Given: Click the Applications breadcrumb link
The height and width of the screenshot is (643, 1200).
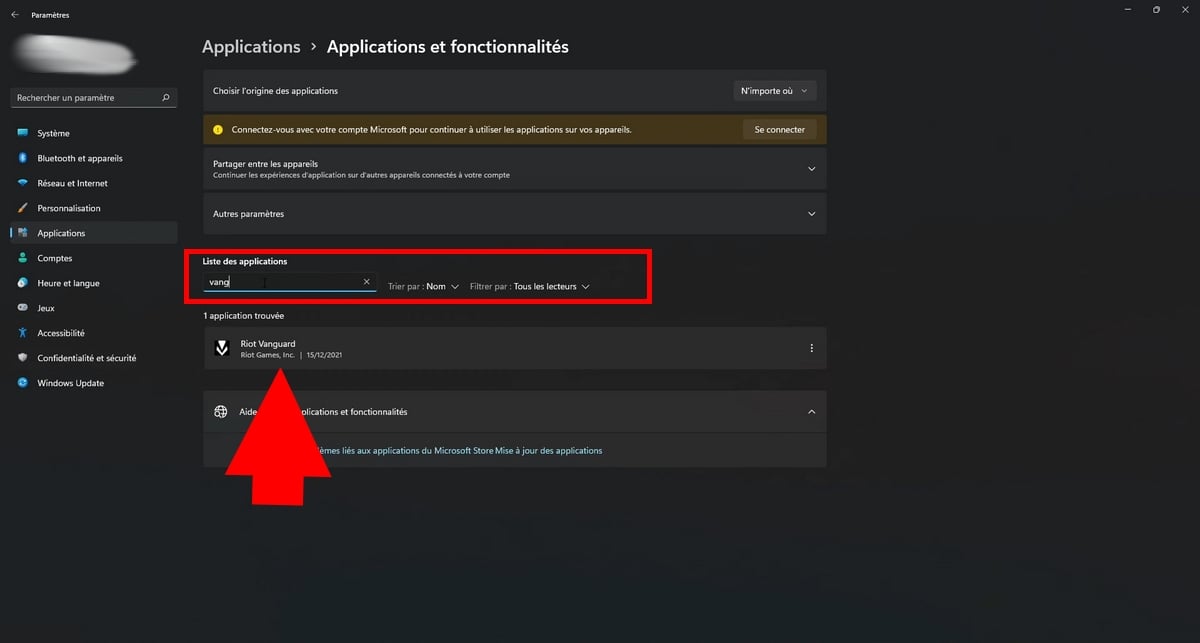Looking at the screenshot, I should [x=251, y=47].
